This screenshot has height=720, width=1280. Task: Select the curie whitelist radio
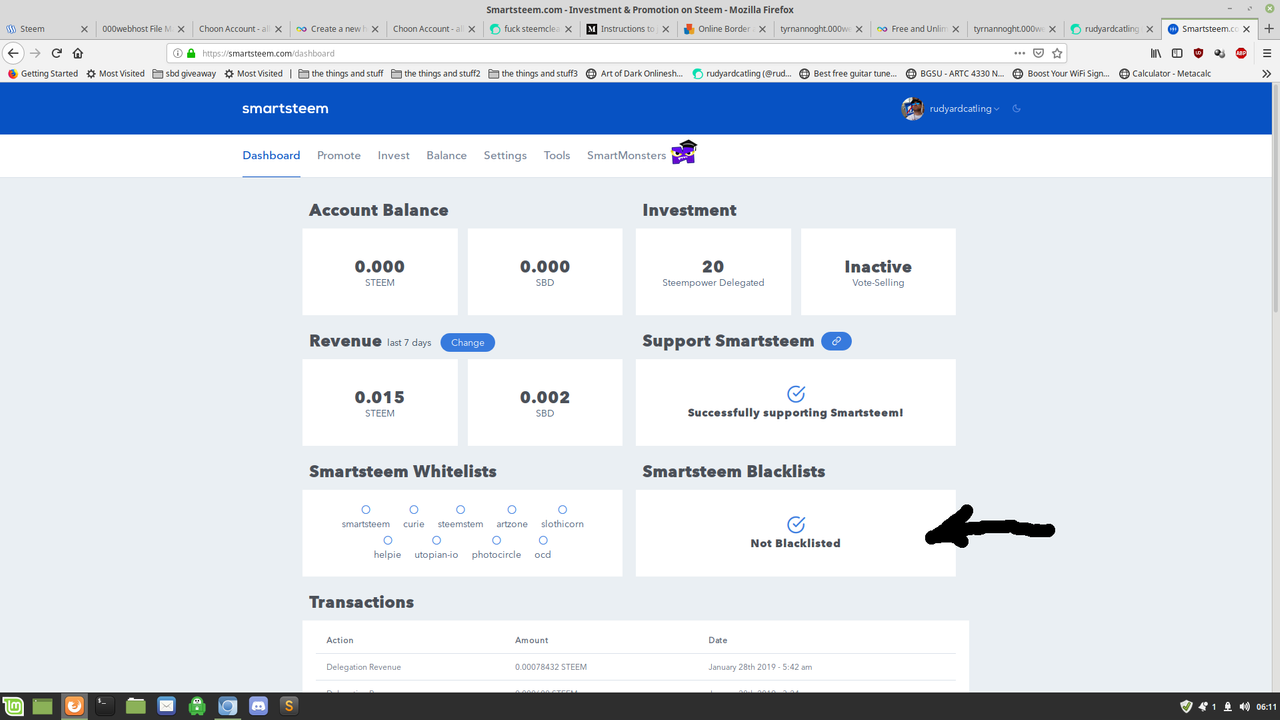413,510
